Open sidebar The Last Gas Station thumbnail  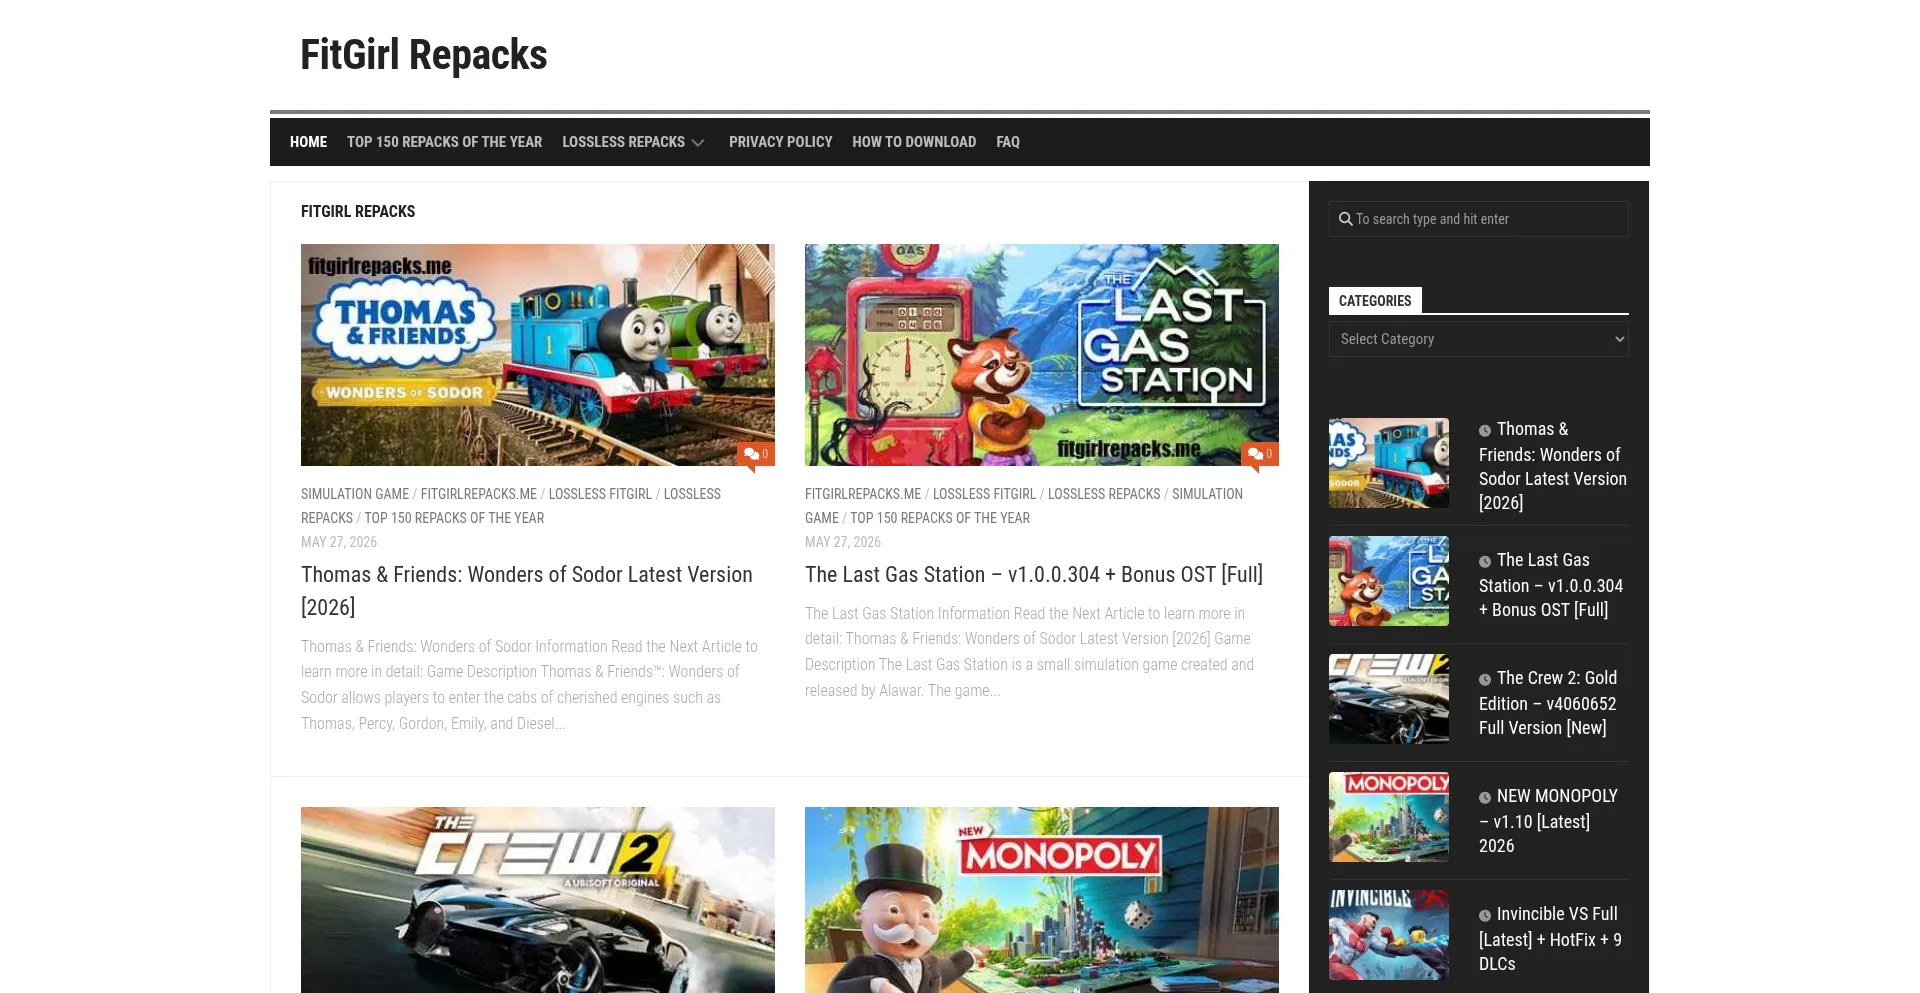point(1389,581)
